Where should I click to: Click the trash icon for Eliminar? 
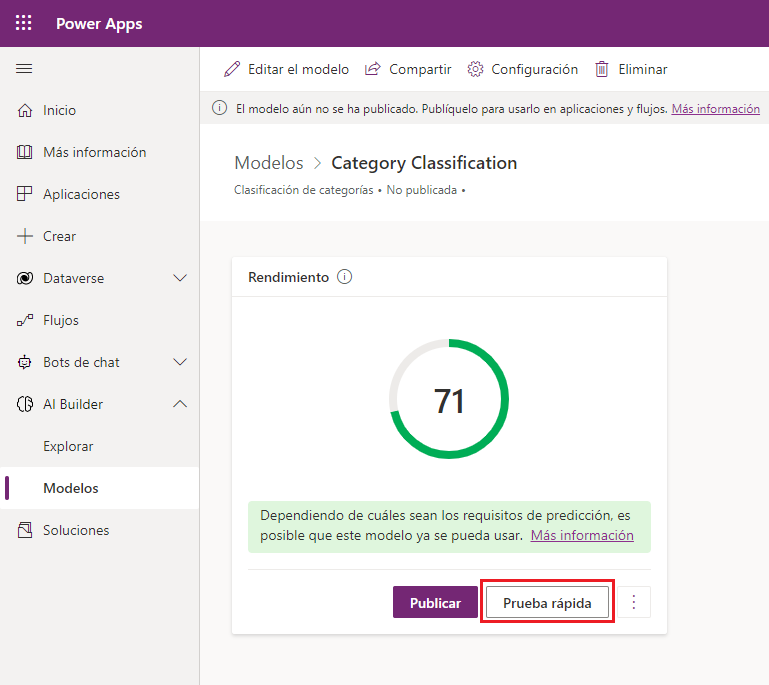(x=602, y=69)
